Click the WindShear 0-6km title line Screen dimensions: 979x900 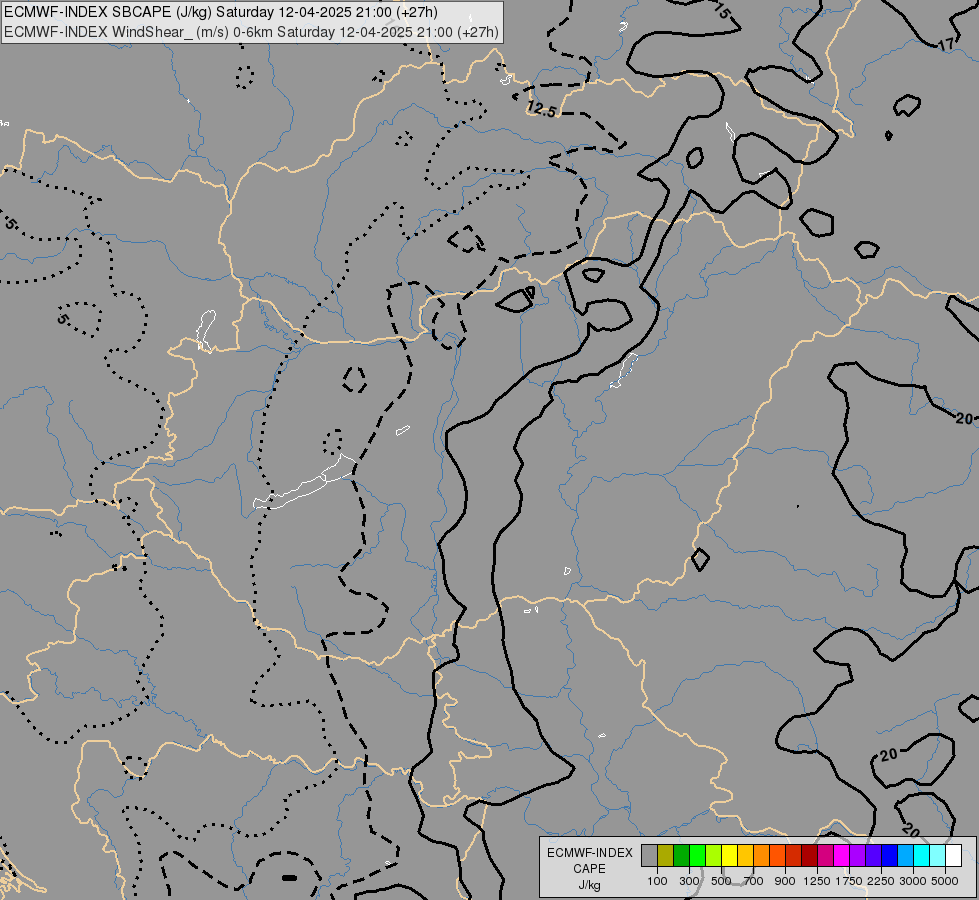pos(251,31)
